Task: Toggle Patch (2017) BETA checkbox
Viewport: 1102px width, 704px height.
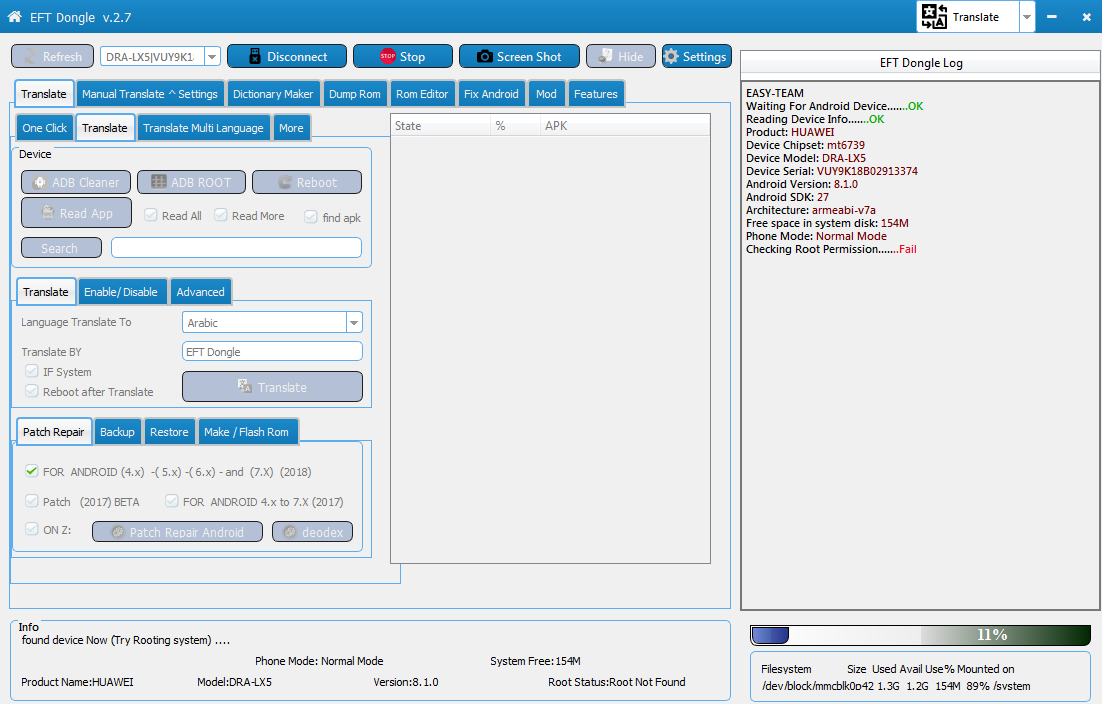Action: (32, 501)
